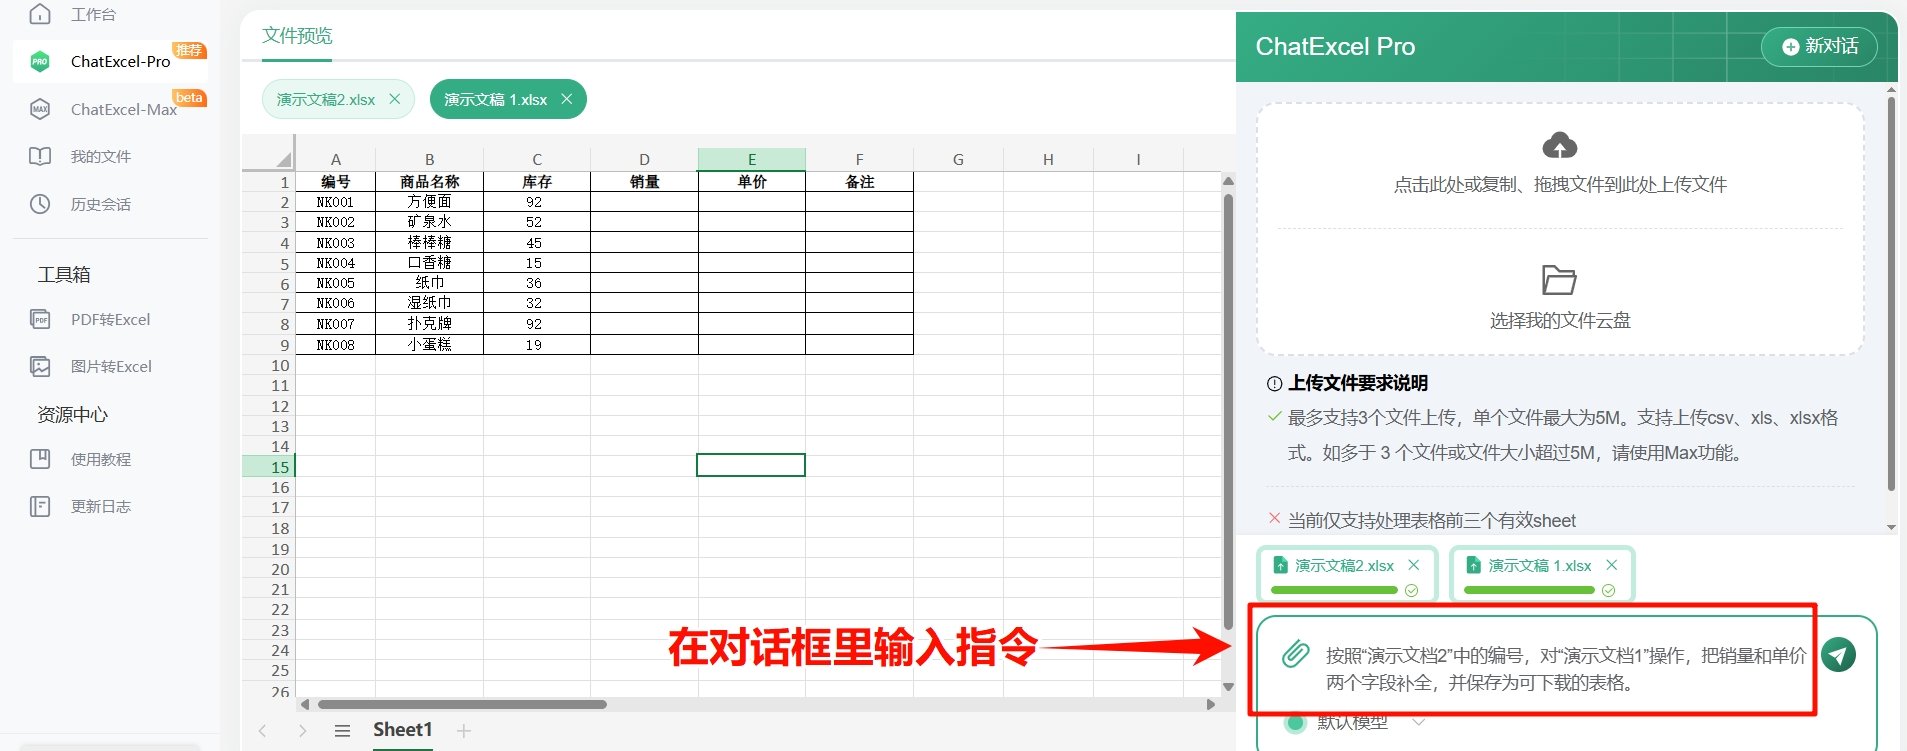Start a 新对话 conversation

(1819, 47)
